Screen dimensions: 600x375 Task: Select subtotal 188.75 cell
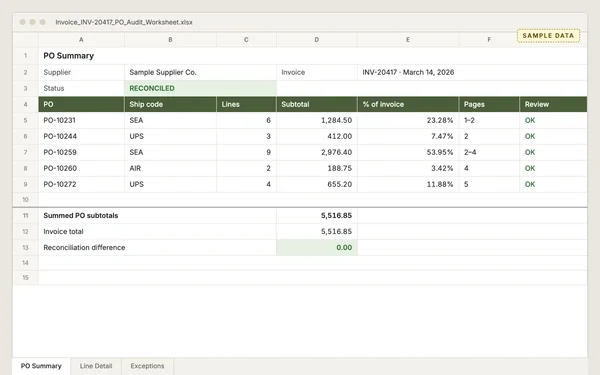click(x=317, y=168)
